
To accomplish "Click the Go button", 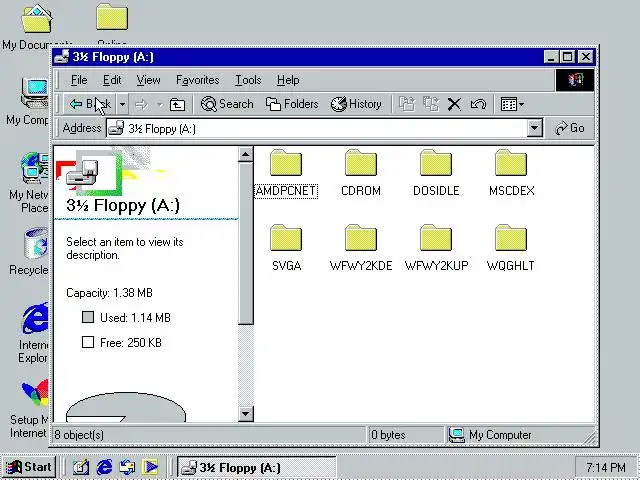I will click(x=570, y=128).
